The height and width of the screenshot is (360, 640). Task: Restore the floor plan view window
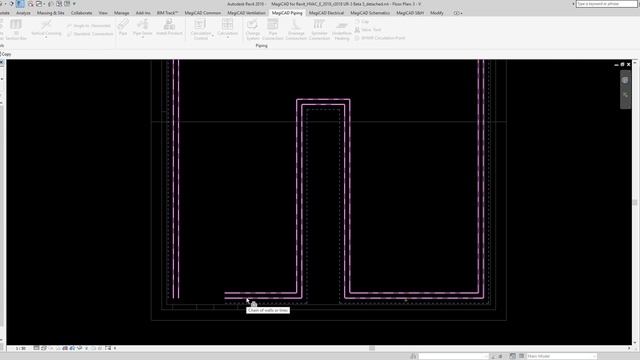point(622,64)
